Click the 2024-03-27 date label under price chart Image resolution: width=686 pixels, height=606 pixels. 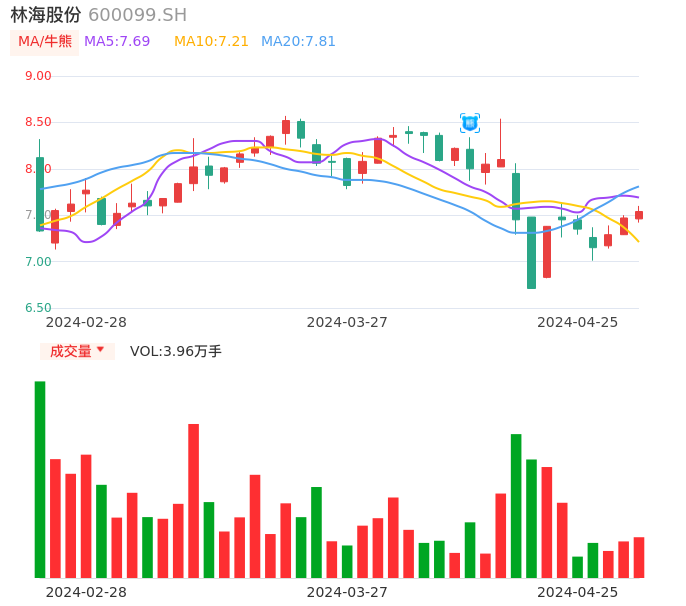pos(347,322)
